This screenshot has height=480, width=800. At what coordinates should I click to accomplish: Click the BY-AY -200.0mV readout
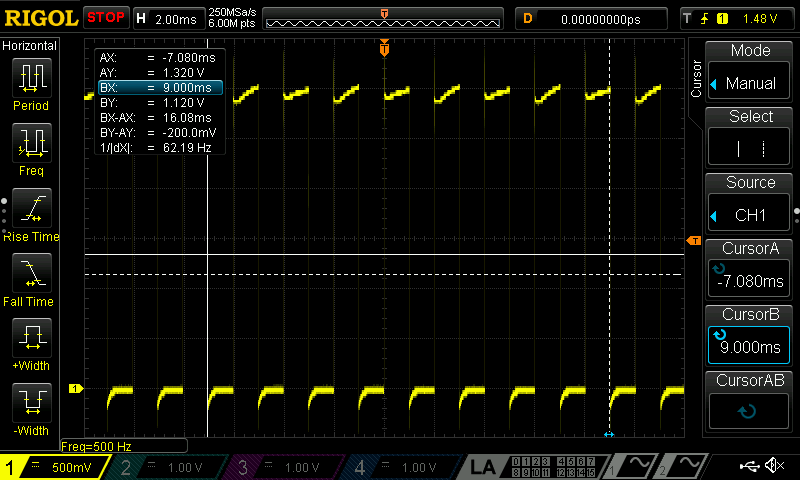pyautogui.click(x=158, y=133)
